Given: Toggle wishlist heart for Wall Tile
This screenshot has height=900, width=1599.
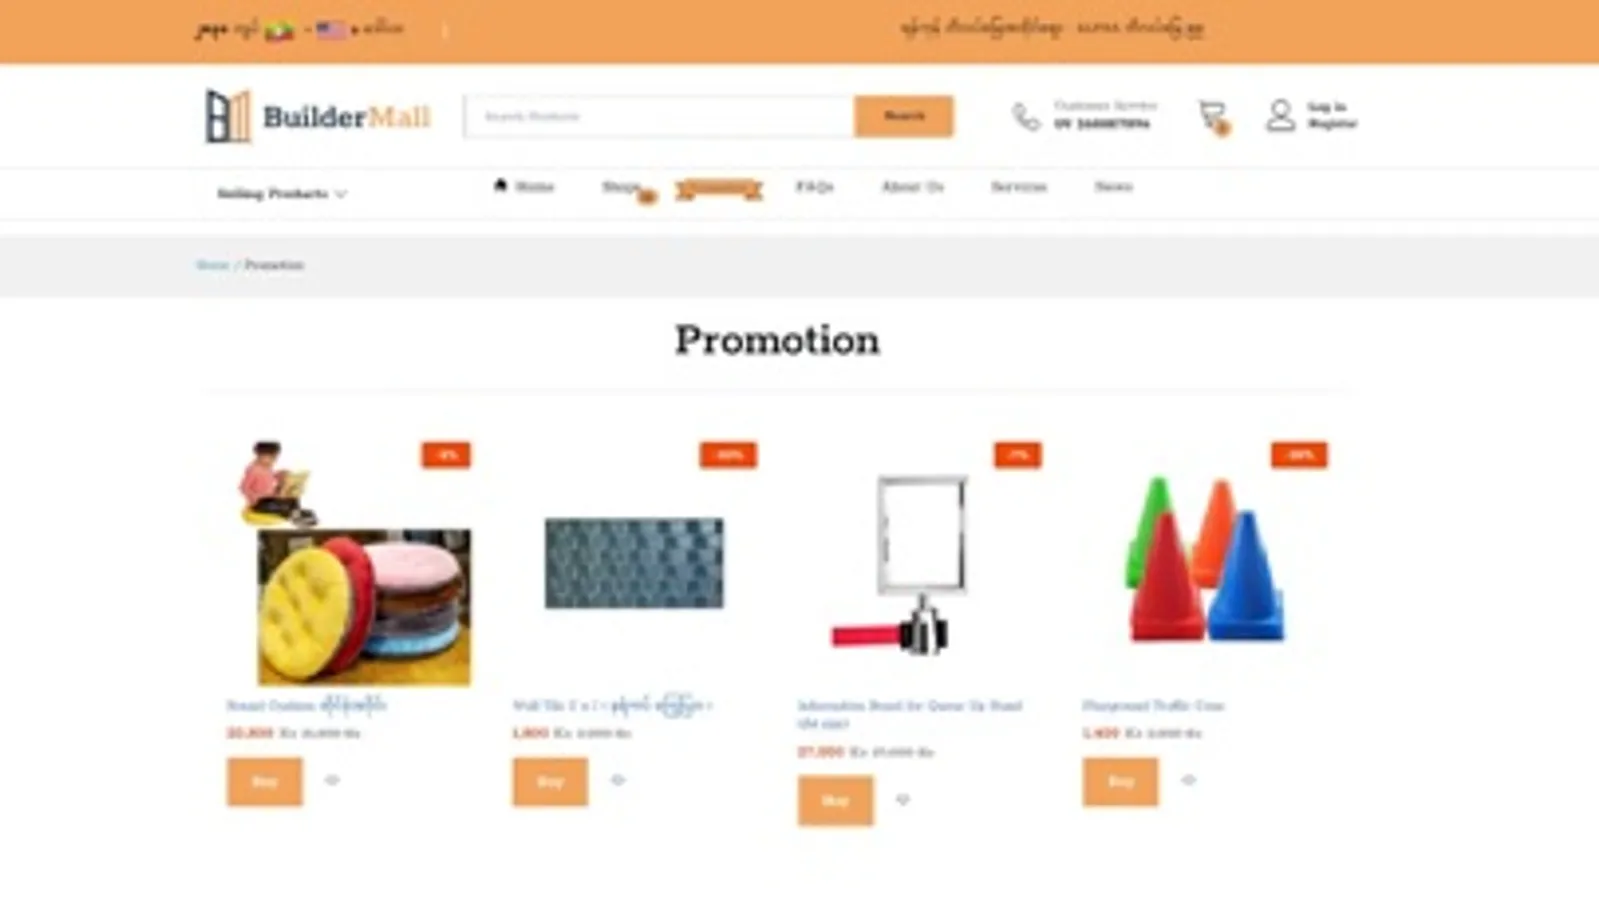Looking at the screenshot, I should point(618,780).
